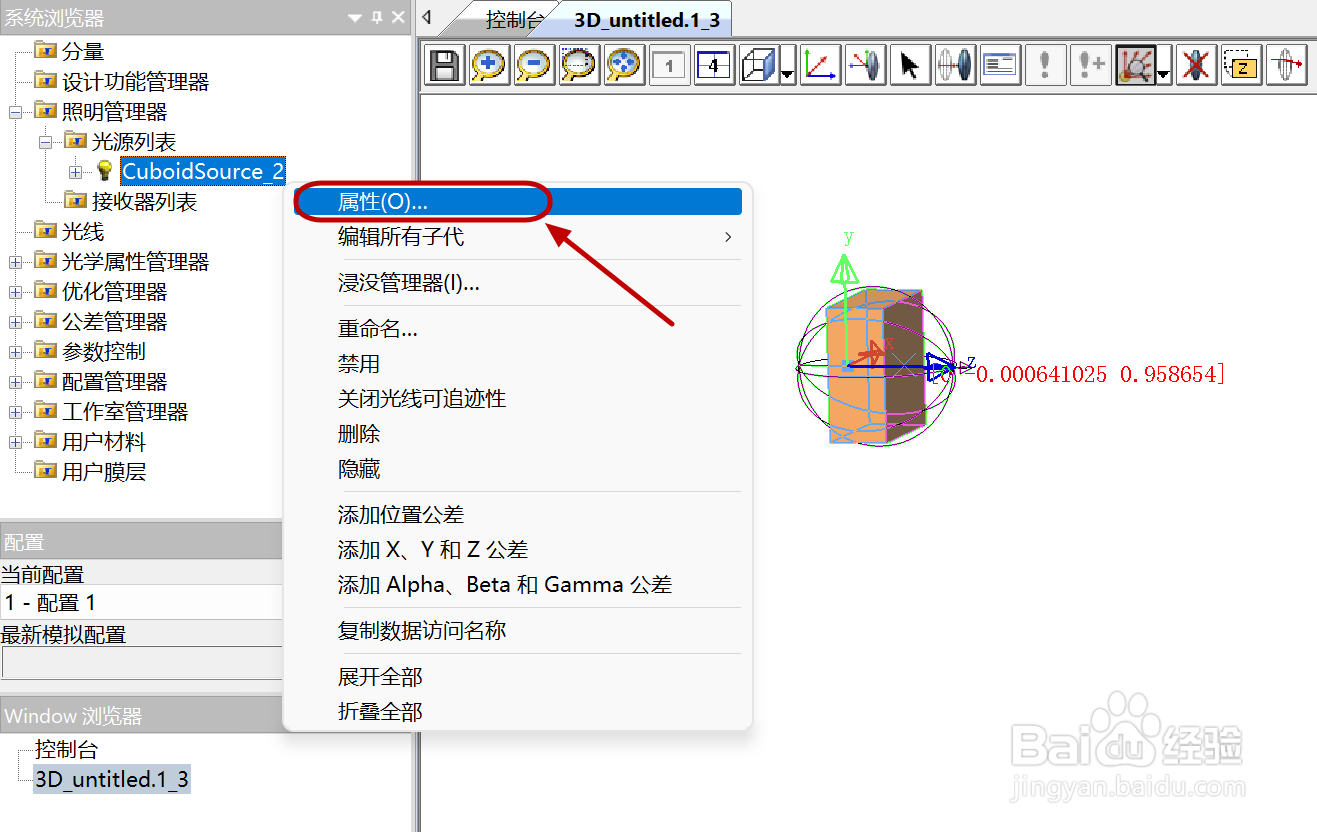Select the Zoom In magnifier tool
The height and width of the screenshot is (832, 1317).
tap(489, 64)
